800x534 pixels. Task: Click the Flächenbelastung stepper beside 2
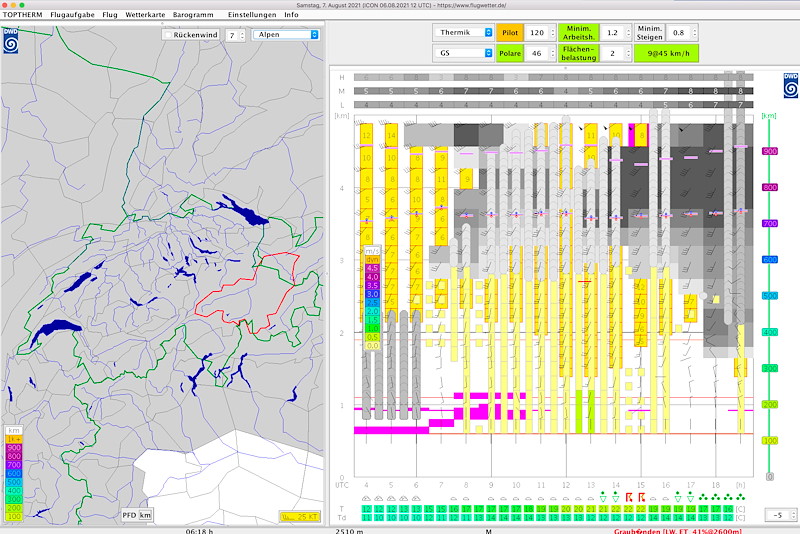[629, 53]
